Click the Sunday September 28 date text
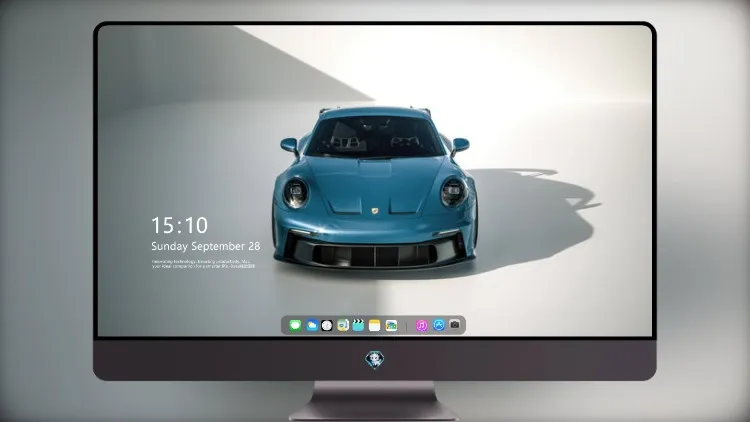This screenshot has width=750, height=422. (206, 246)
